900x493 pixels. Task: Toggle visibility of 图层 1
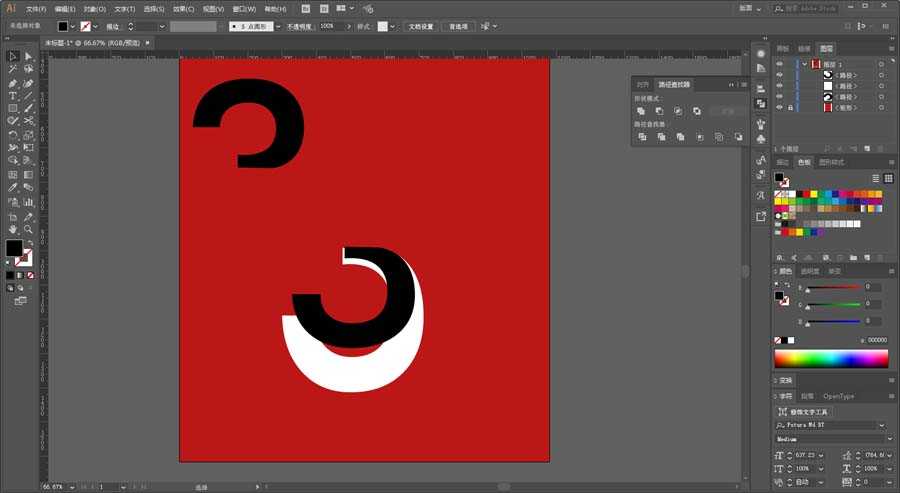[x=779, y=64]
